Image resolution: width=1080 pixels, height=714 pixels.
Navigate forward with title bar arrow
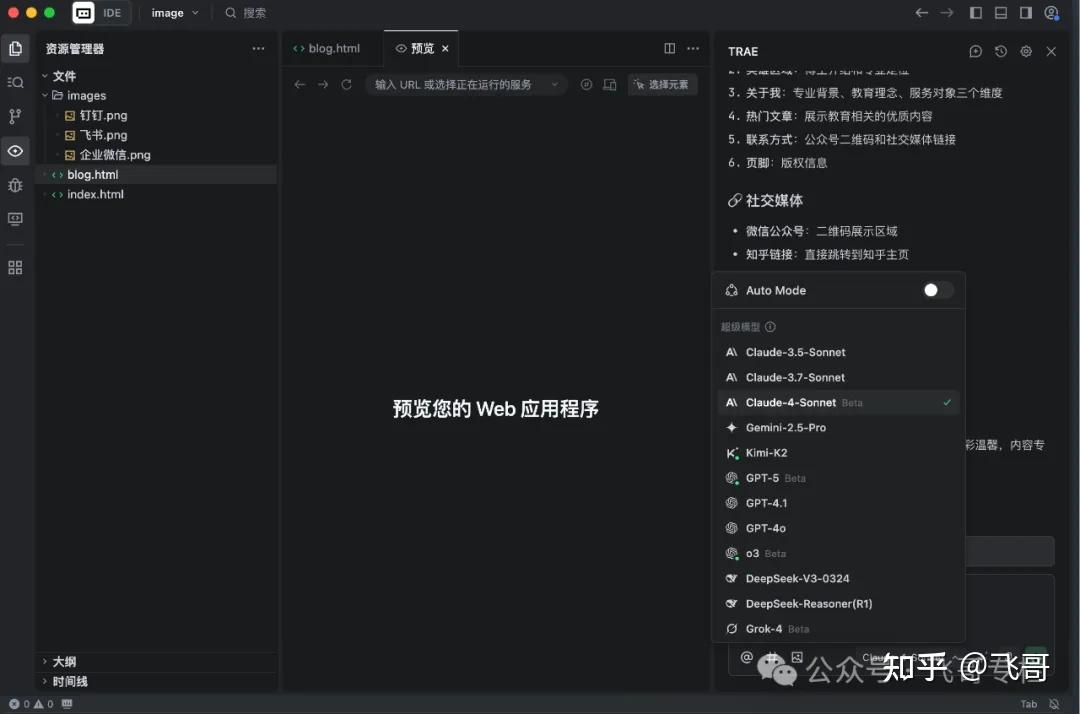coord(947,13)
